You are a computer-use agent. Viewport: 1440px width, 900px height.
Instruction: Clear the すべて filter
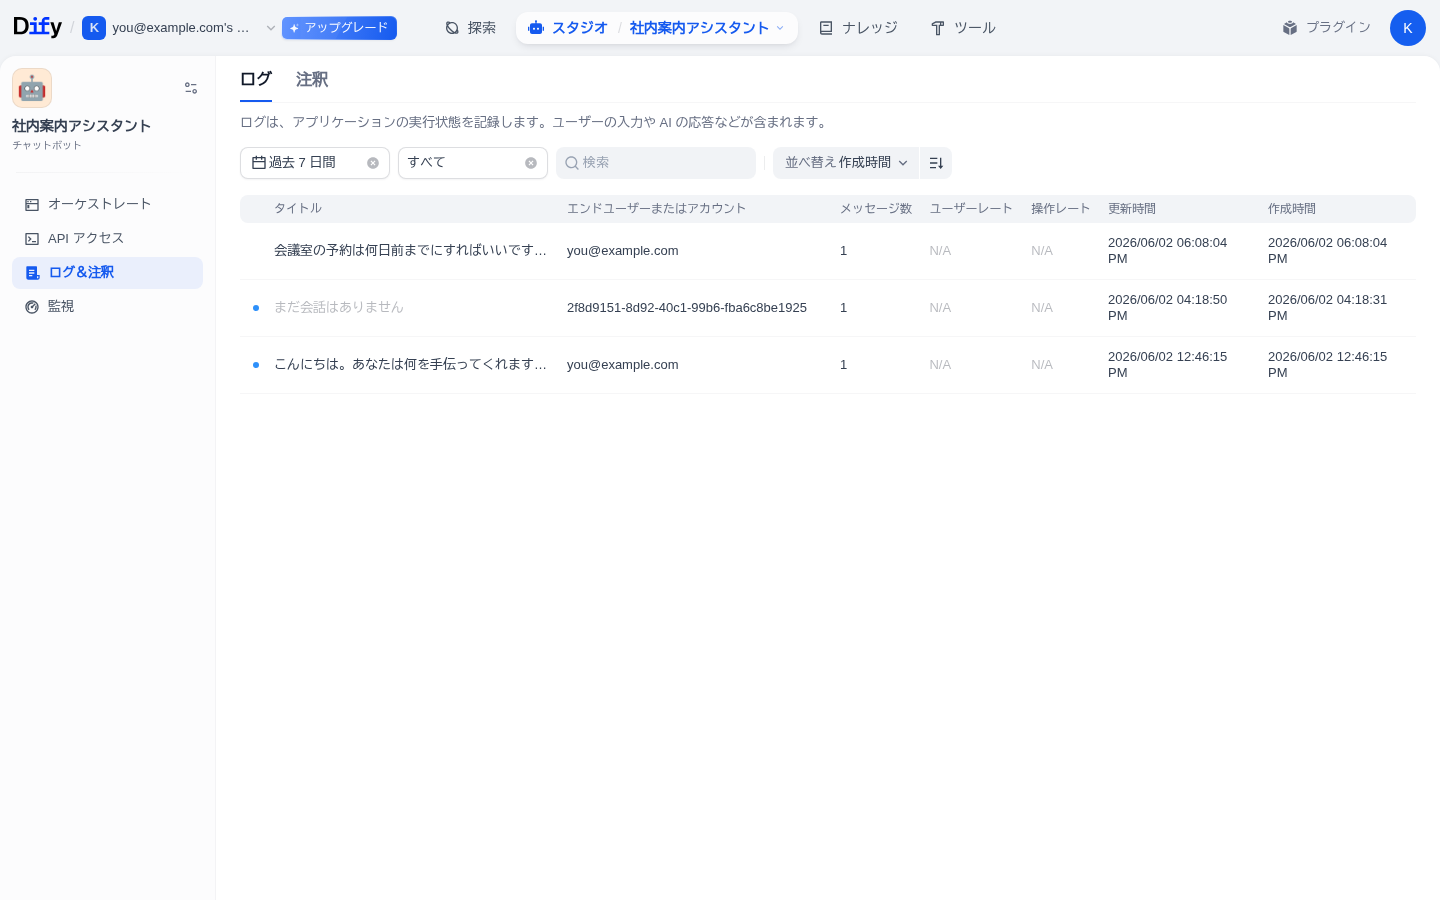(531, 163)
